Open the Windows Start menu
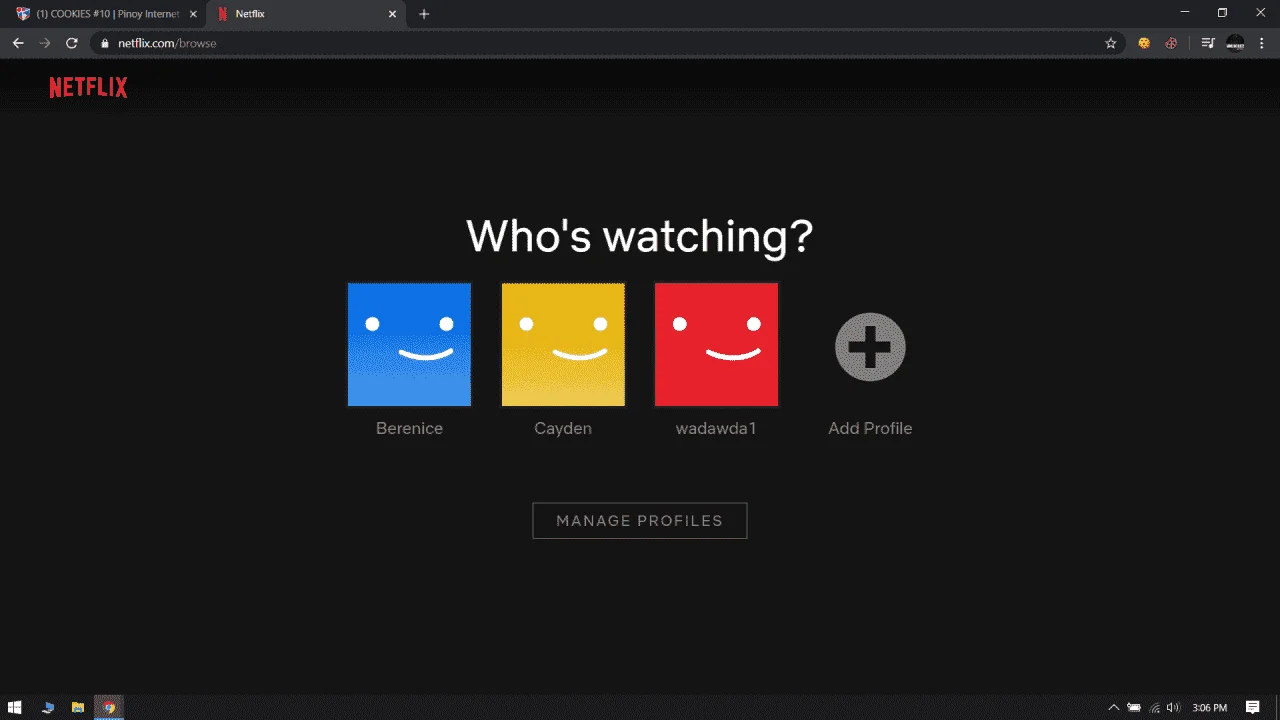This screenshot has height=720, width=1280. click(15, 708)
